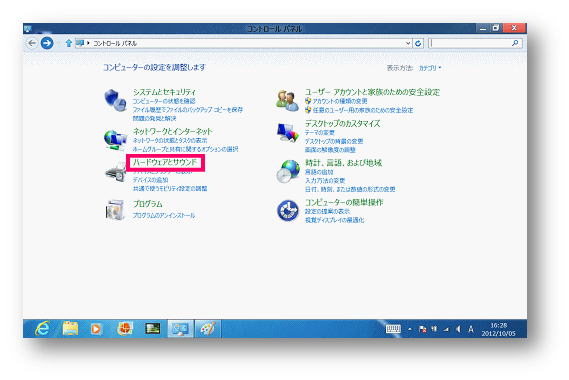Click the Action Center flag icon
Viewport: 569px width, 380px height.
(423, 329)
